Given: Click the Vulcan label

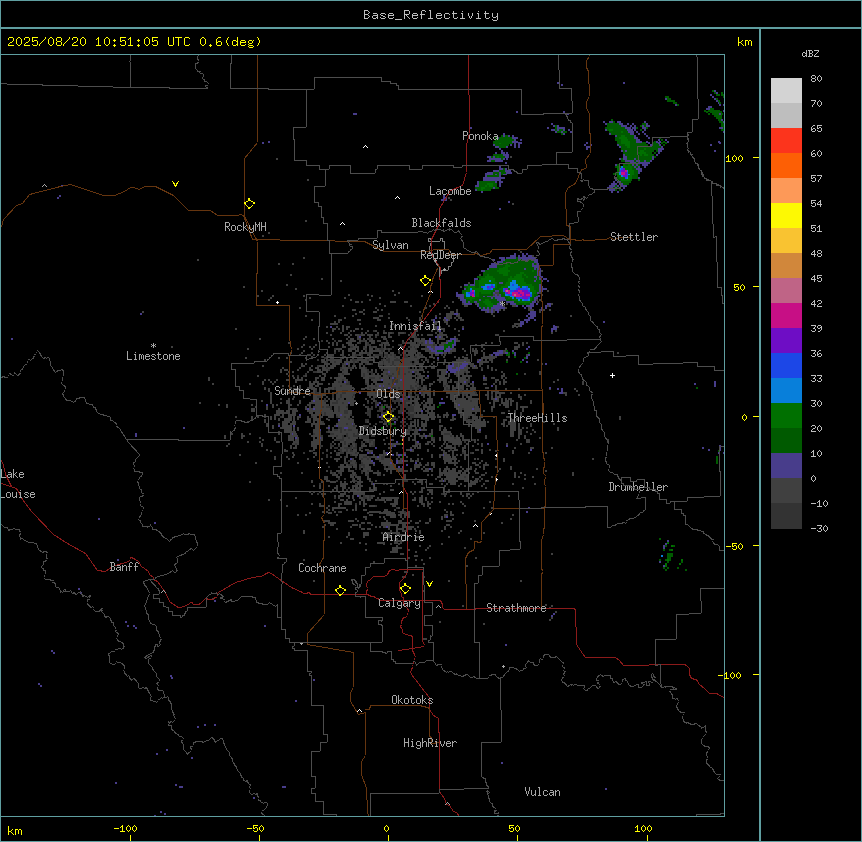Looking at the screenshot, I should tap(543, 792).
